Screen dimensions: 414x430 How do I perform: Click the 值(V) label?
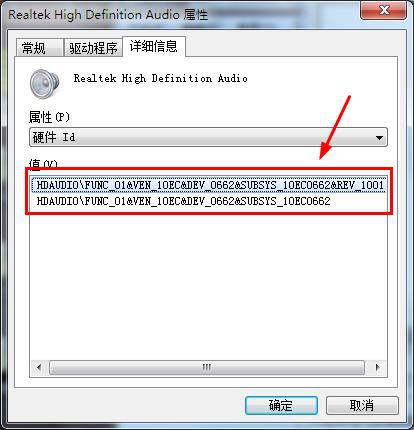43,163
